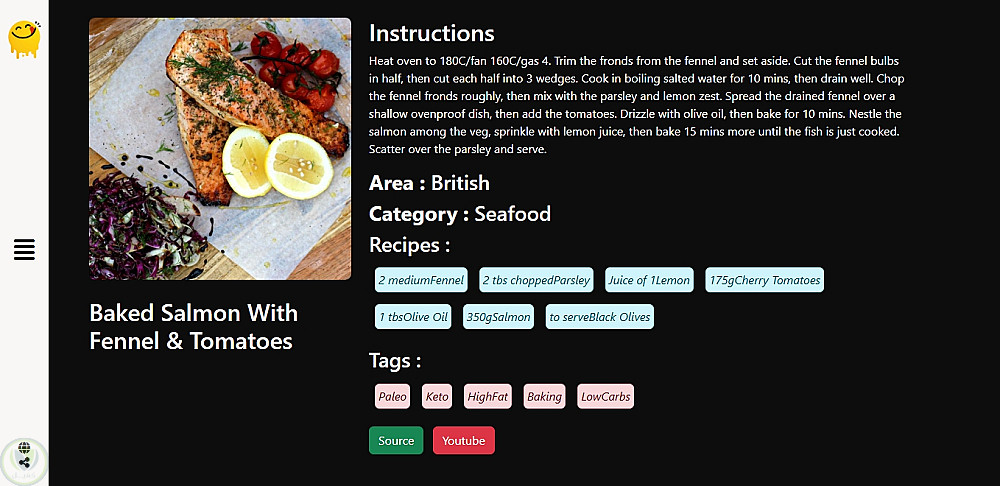Click the HighFat tag
Screen dimensions: 1000x486
click(x=487, y=397)
